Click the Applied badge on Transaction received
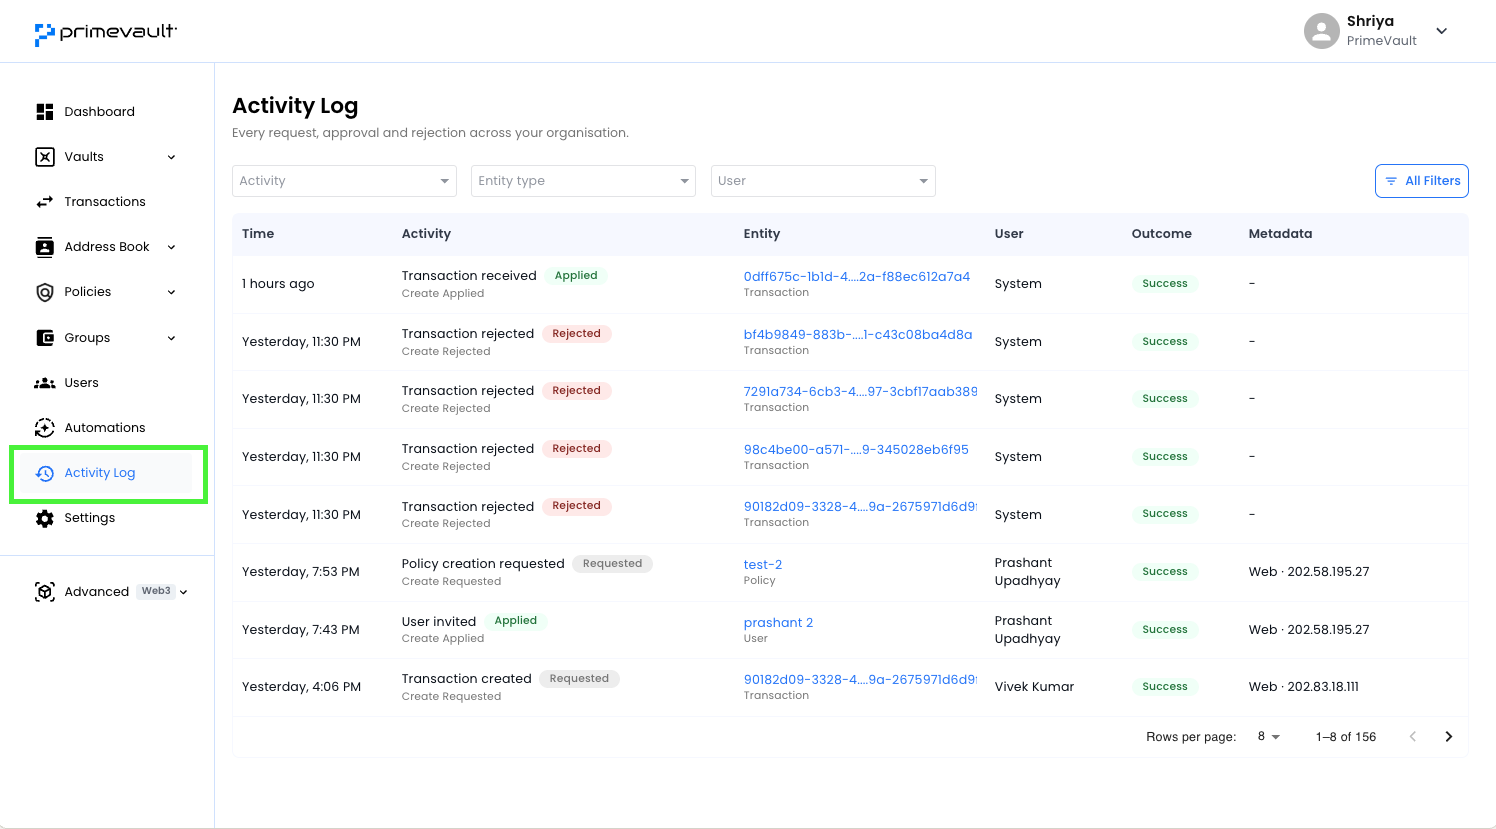 [576, 276]
